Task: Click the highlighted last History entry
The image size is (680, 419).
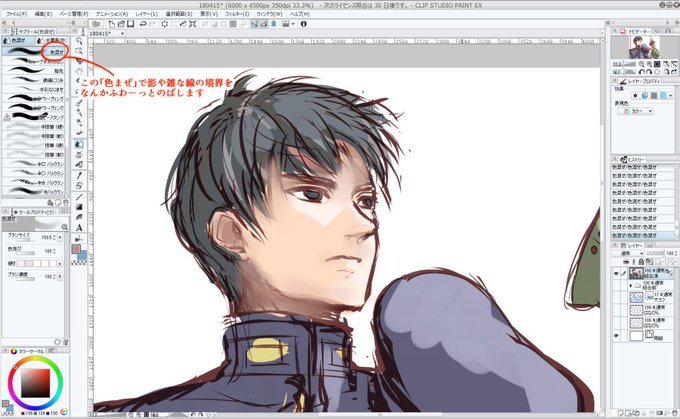Action: click(x=643, y=236)
